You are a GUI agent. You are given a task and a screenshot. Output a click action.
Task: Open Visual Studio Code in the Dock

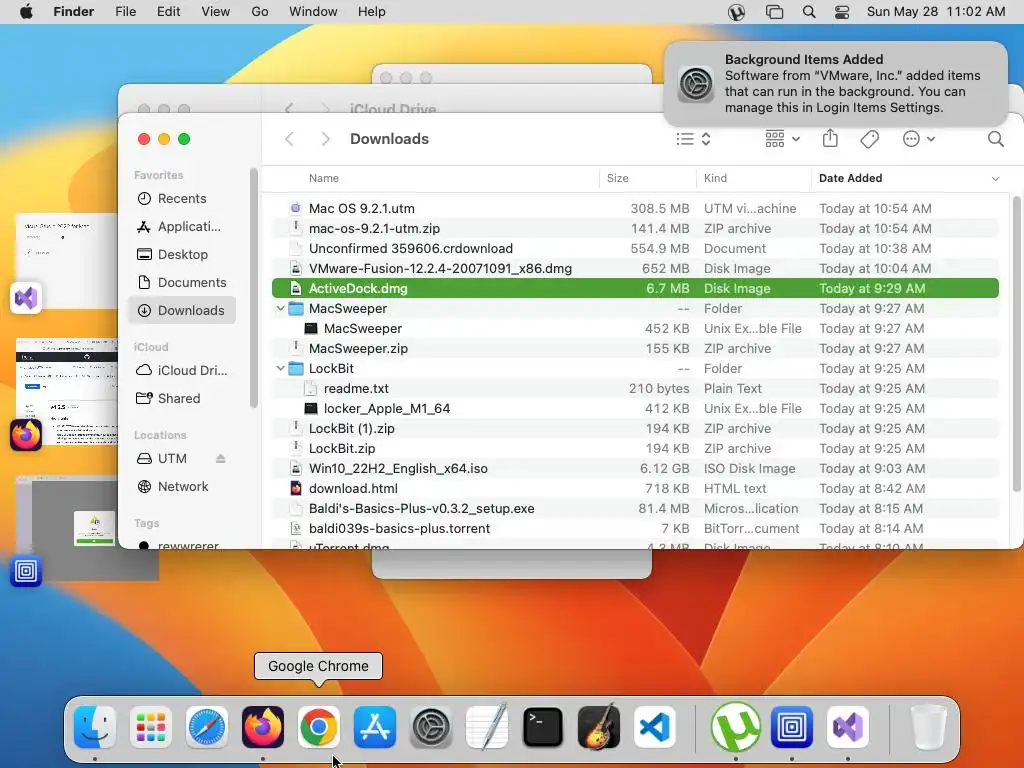(654, 726)
